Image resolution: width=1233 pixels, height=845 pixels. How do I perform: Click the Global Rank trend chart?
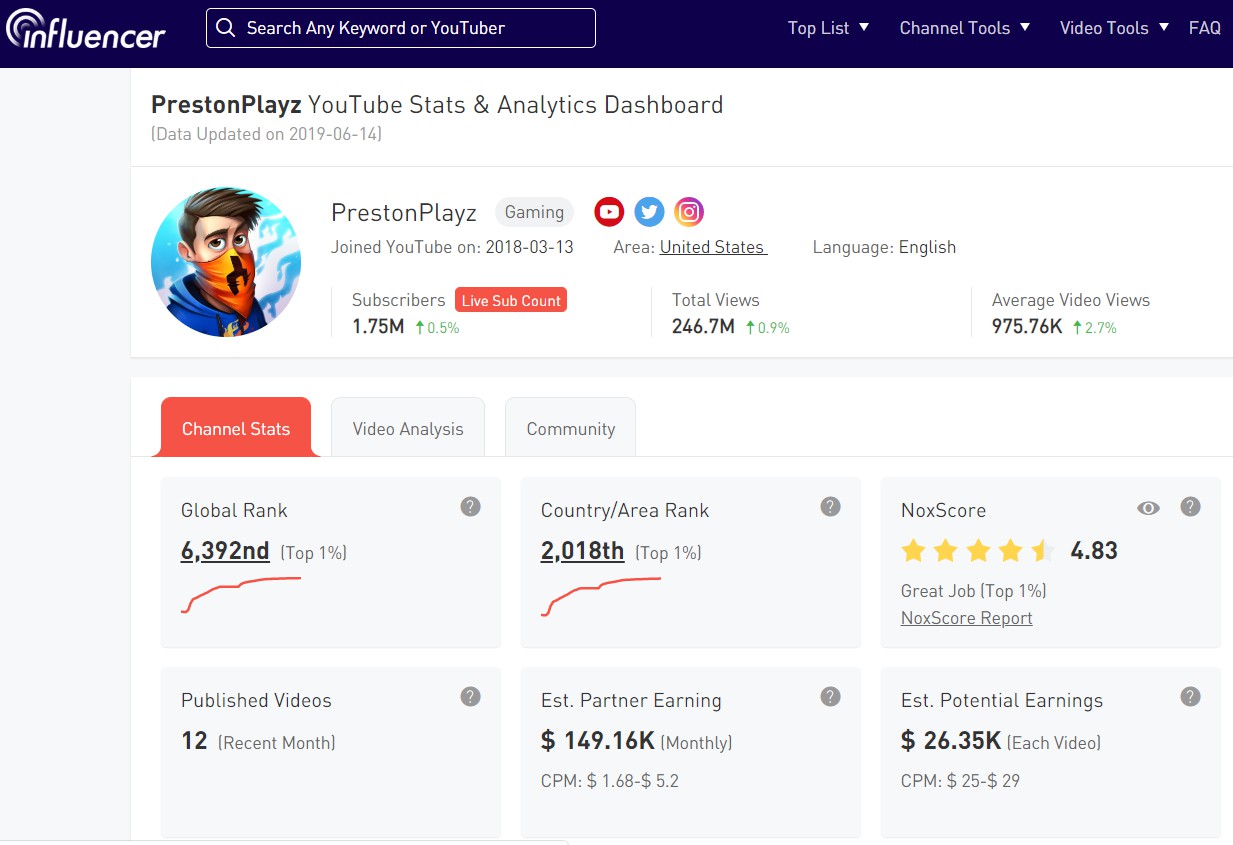point(241,595)
